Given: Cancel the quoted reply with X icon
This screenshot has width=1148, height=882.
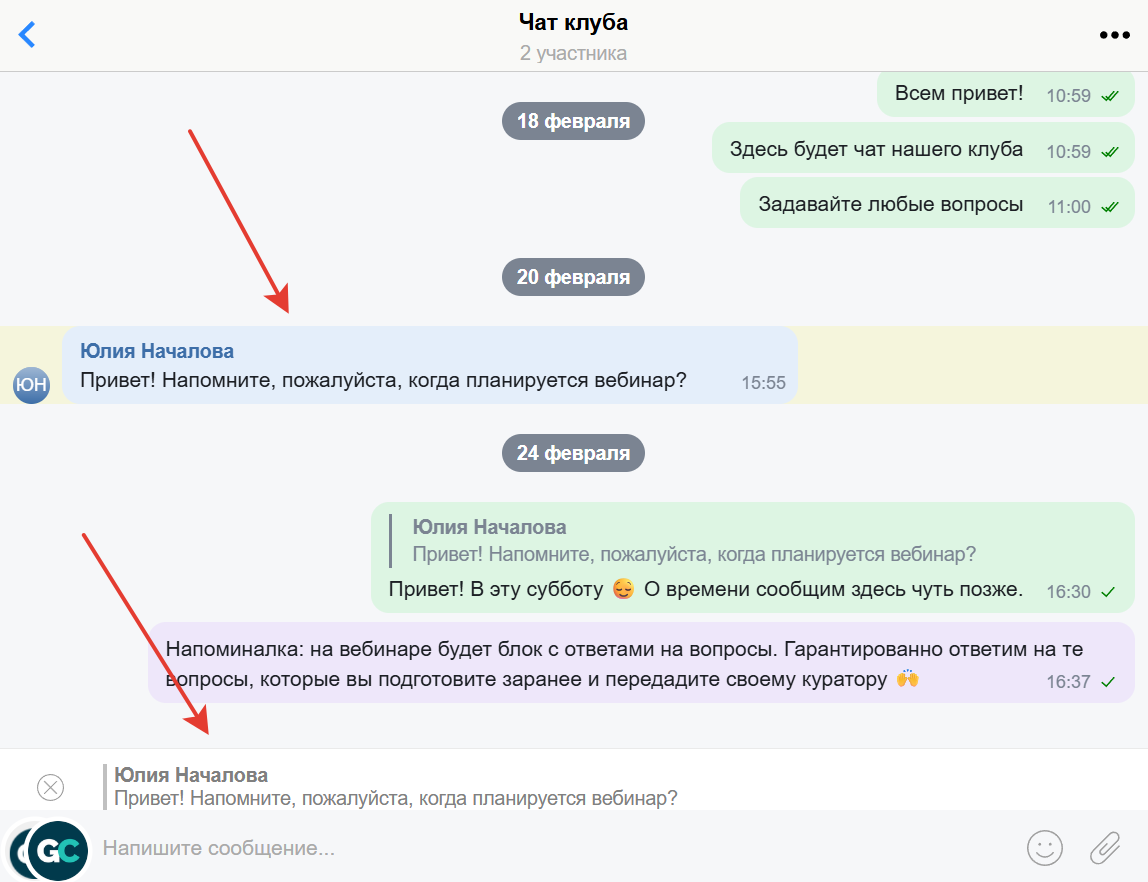Looking at the screenshot, I should point(51,788).
